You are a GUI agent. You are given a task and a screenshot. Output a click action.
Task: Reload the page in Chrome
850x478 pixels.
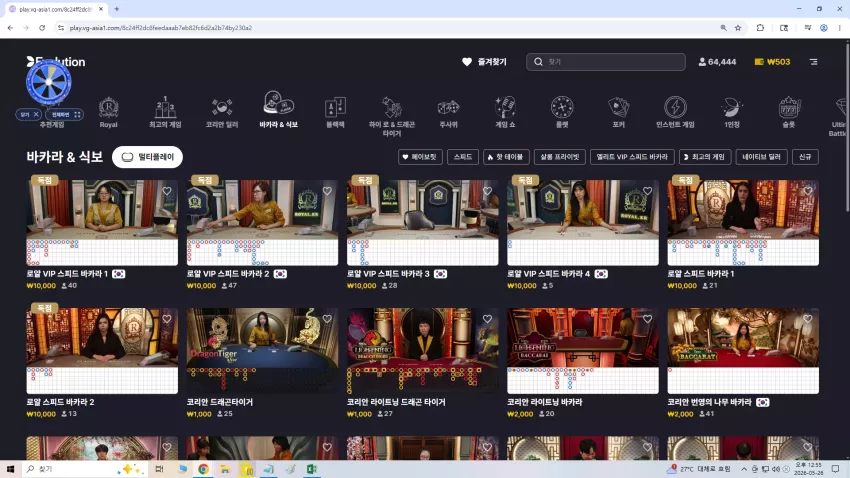pyautogui.click(x=42, y=28)
